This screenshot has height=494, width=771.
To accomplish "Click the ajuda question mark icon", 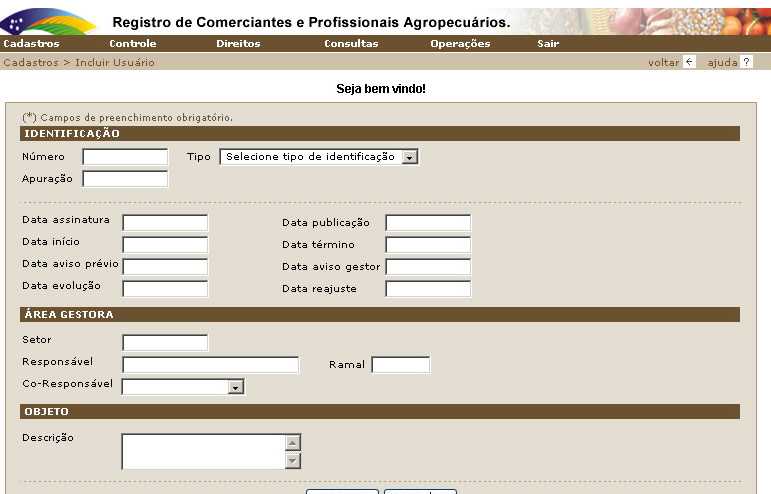I will pyautogui.click(x=746, y=62).
